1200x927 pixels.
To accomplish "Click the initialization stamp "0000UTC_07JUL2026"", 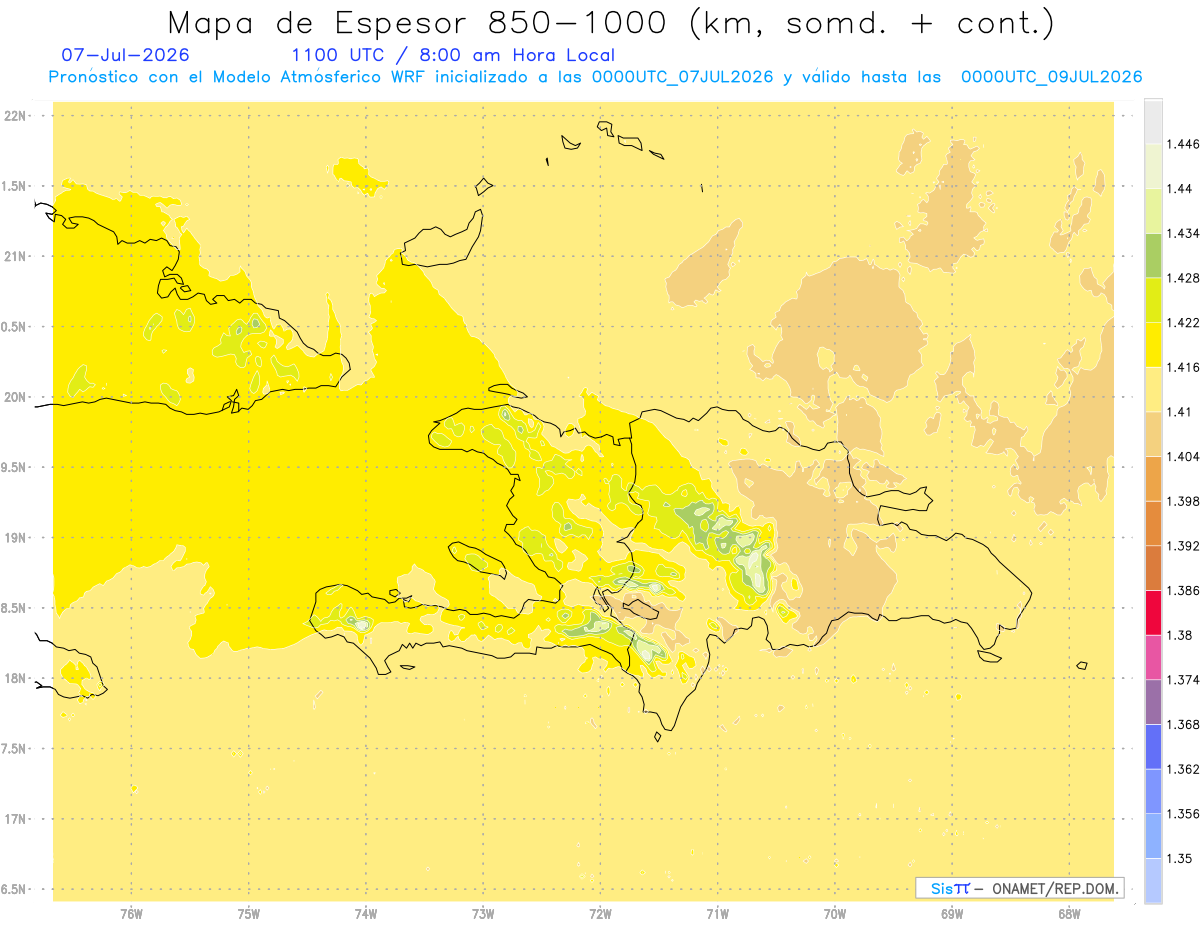I will [682, 77].
